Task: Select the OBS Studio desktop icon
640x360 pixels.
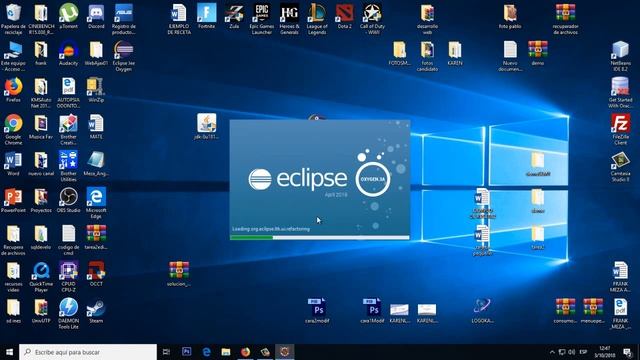Action: click(68, 200)
